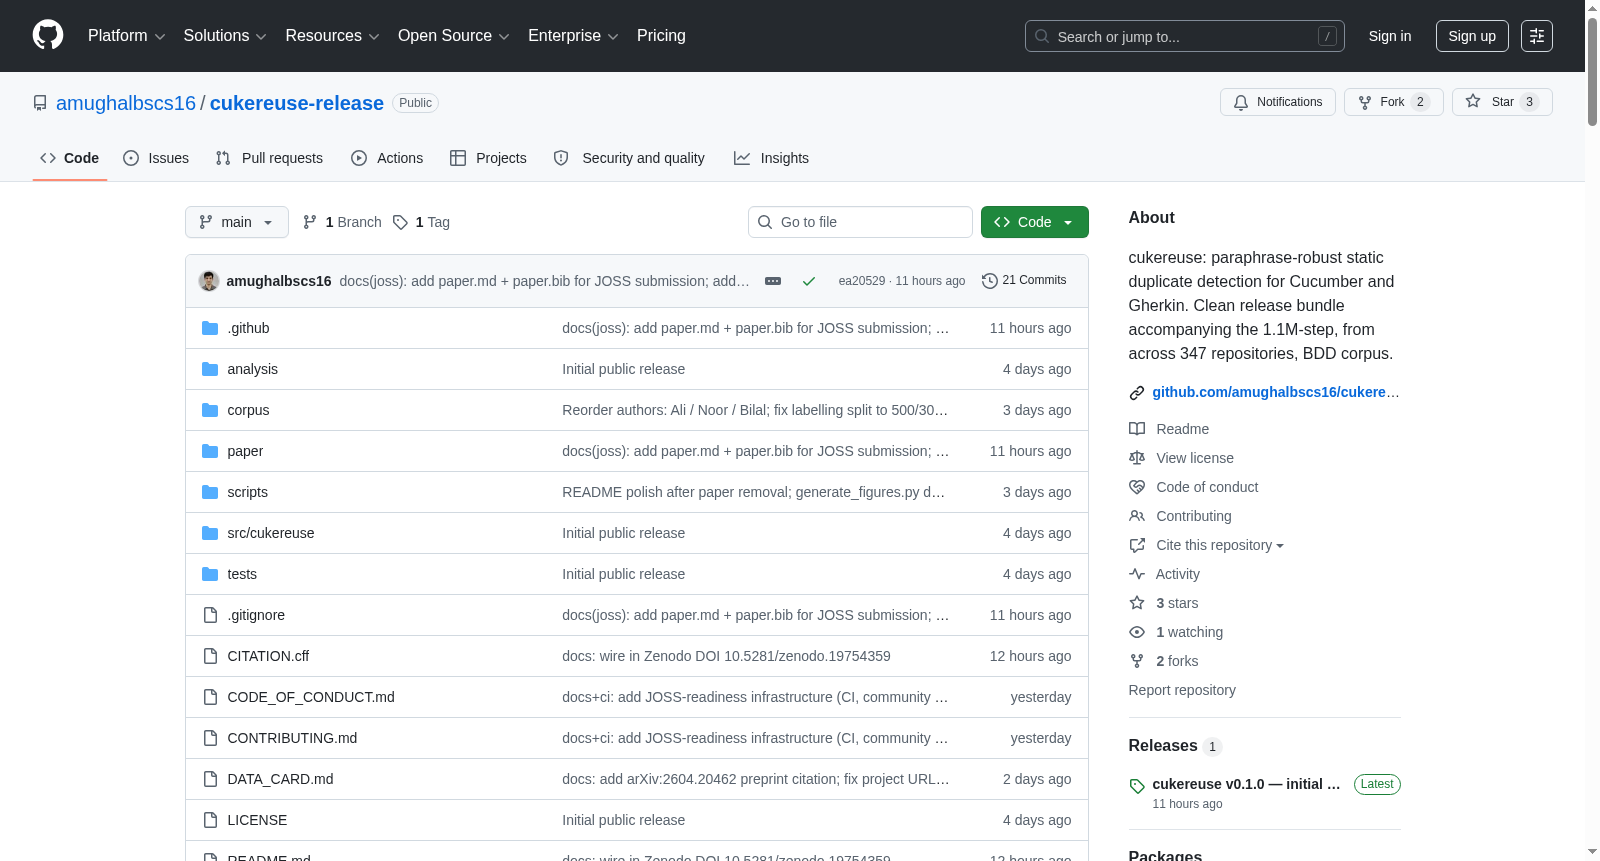Open cukereuse-release repository name link
The image size is (1600, 861).
[297, 103]
